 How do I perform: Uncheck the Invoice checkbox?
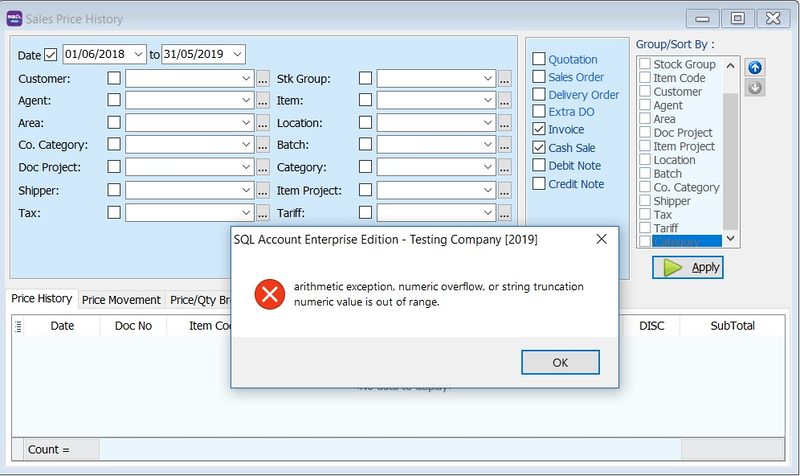[x=540, y=129]
